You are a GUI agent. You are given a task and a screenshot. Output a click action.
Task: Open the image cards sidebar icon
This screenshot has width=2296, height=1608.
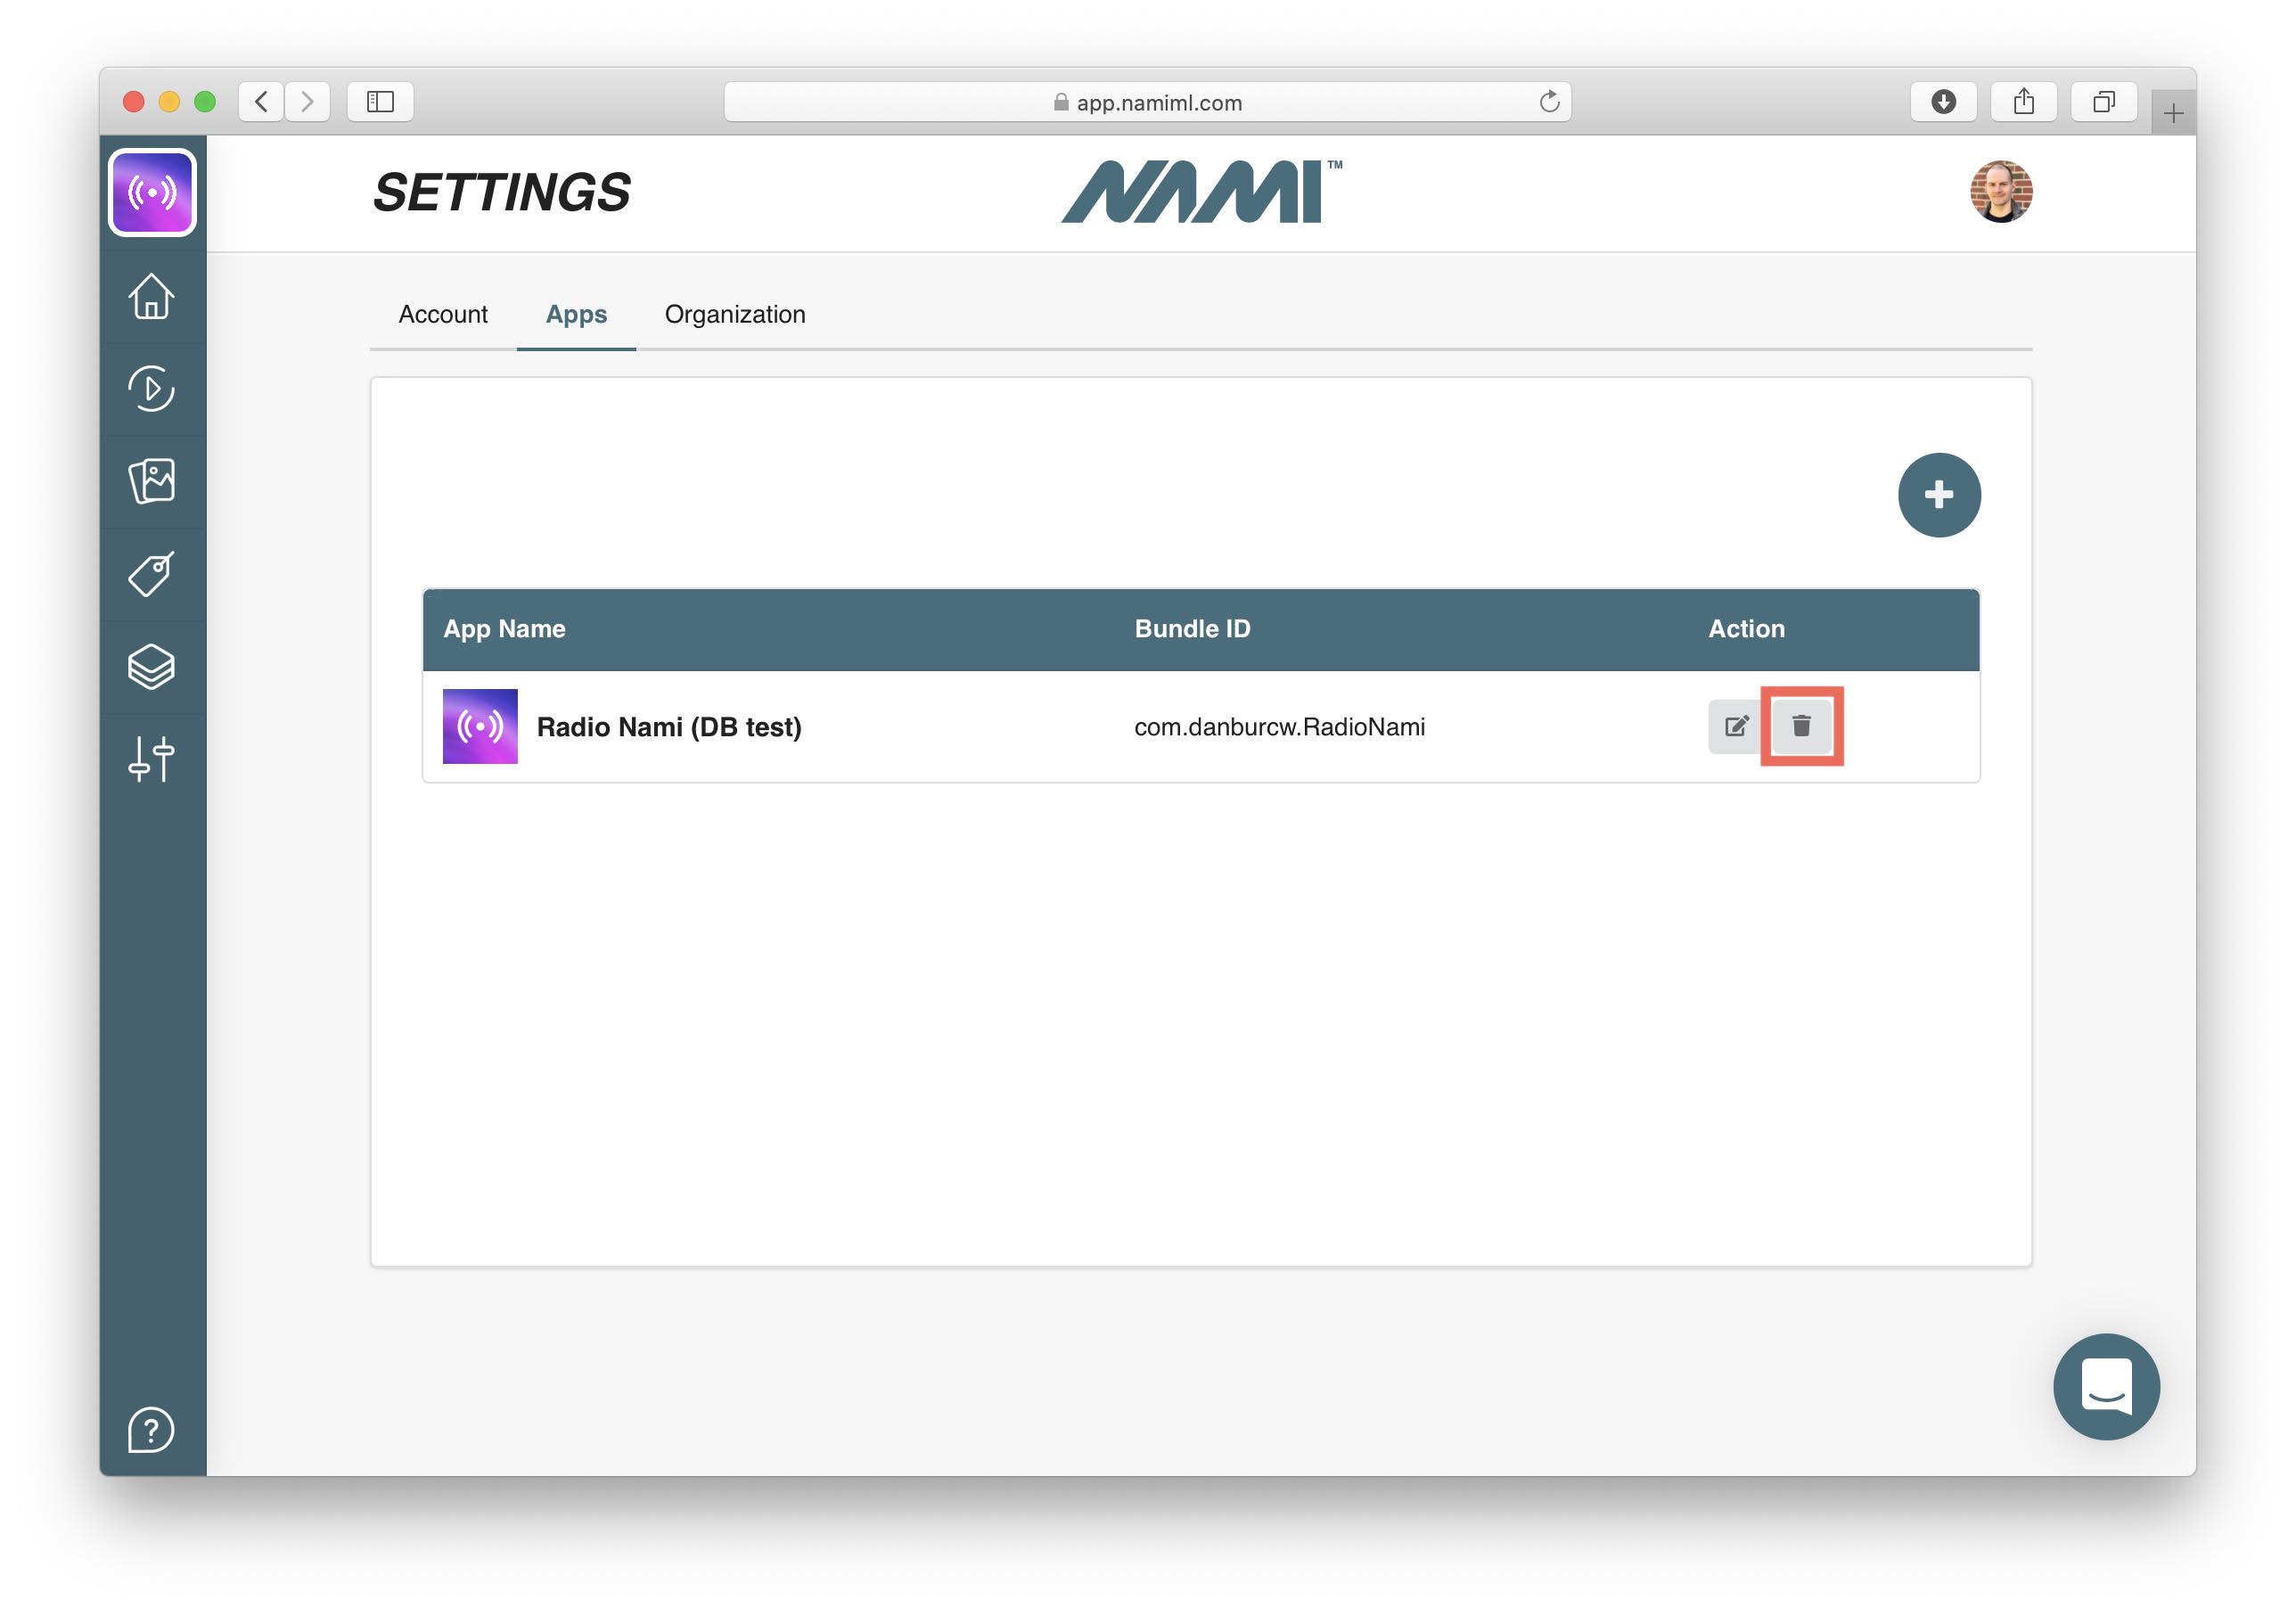(x=152, y=481)
